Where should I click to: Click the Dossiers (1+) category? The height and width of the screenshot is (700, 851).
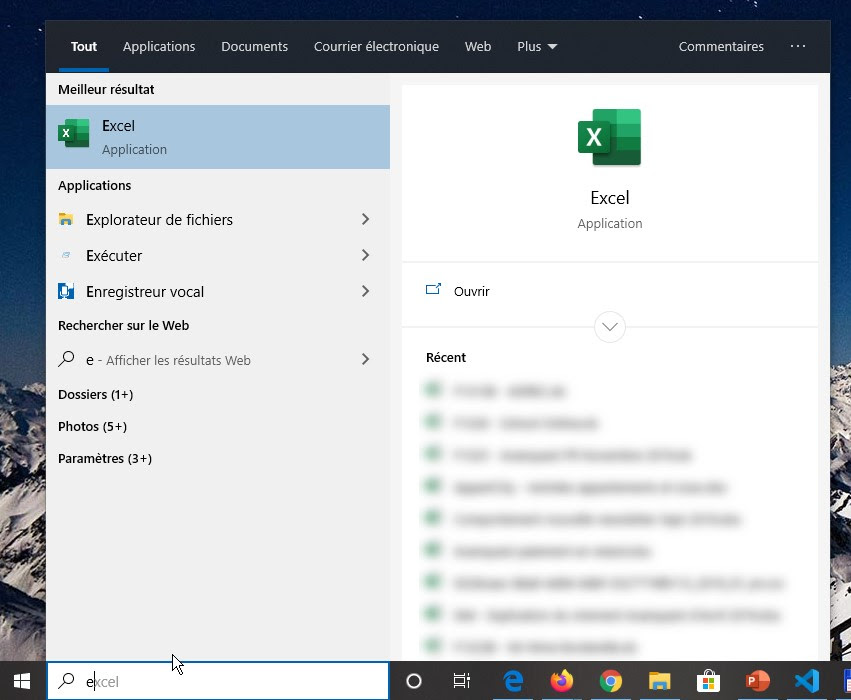[x=96, y=394]
